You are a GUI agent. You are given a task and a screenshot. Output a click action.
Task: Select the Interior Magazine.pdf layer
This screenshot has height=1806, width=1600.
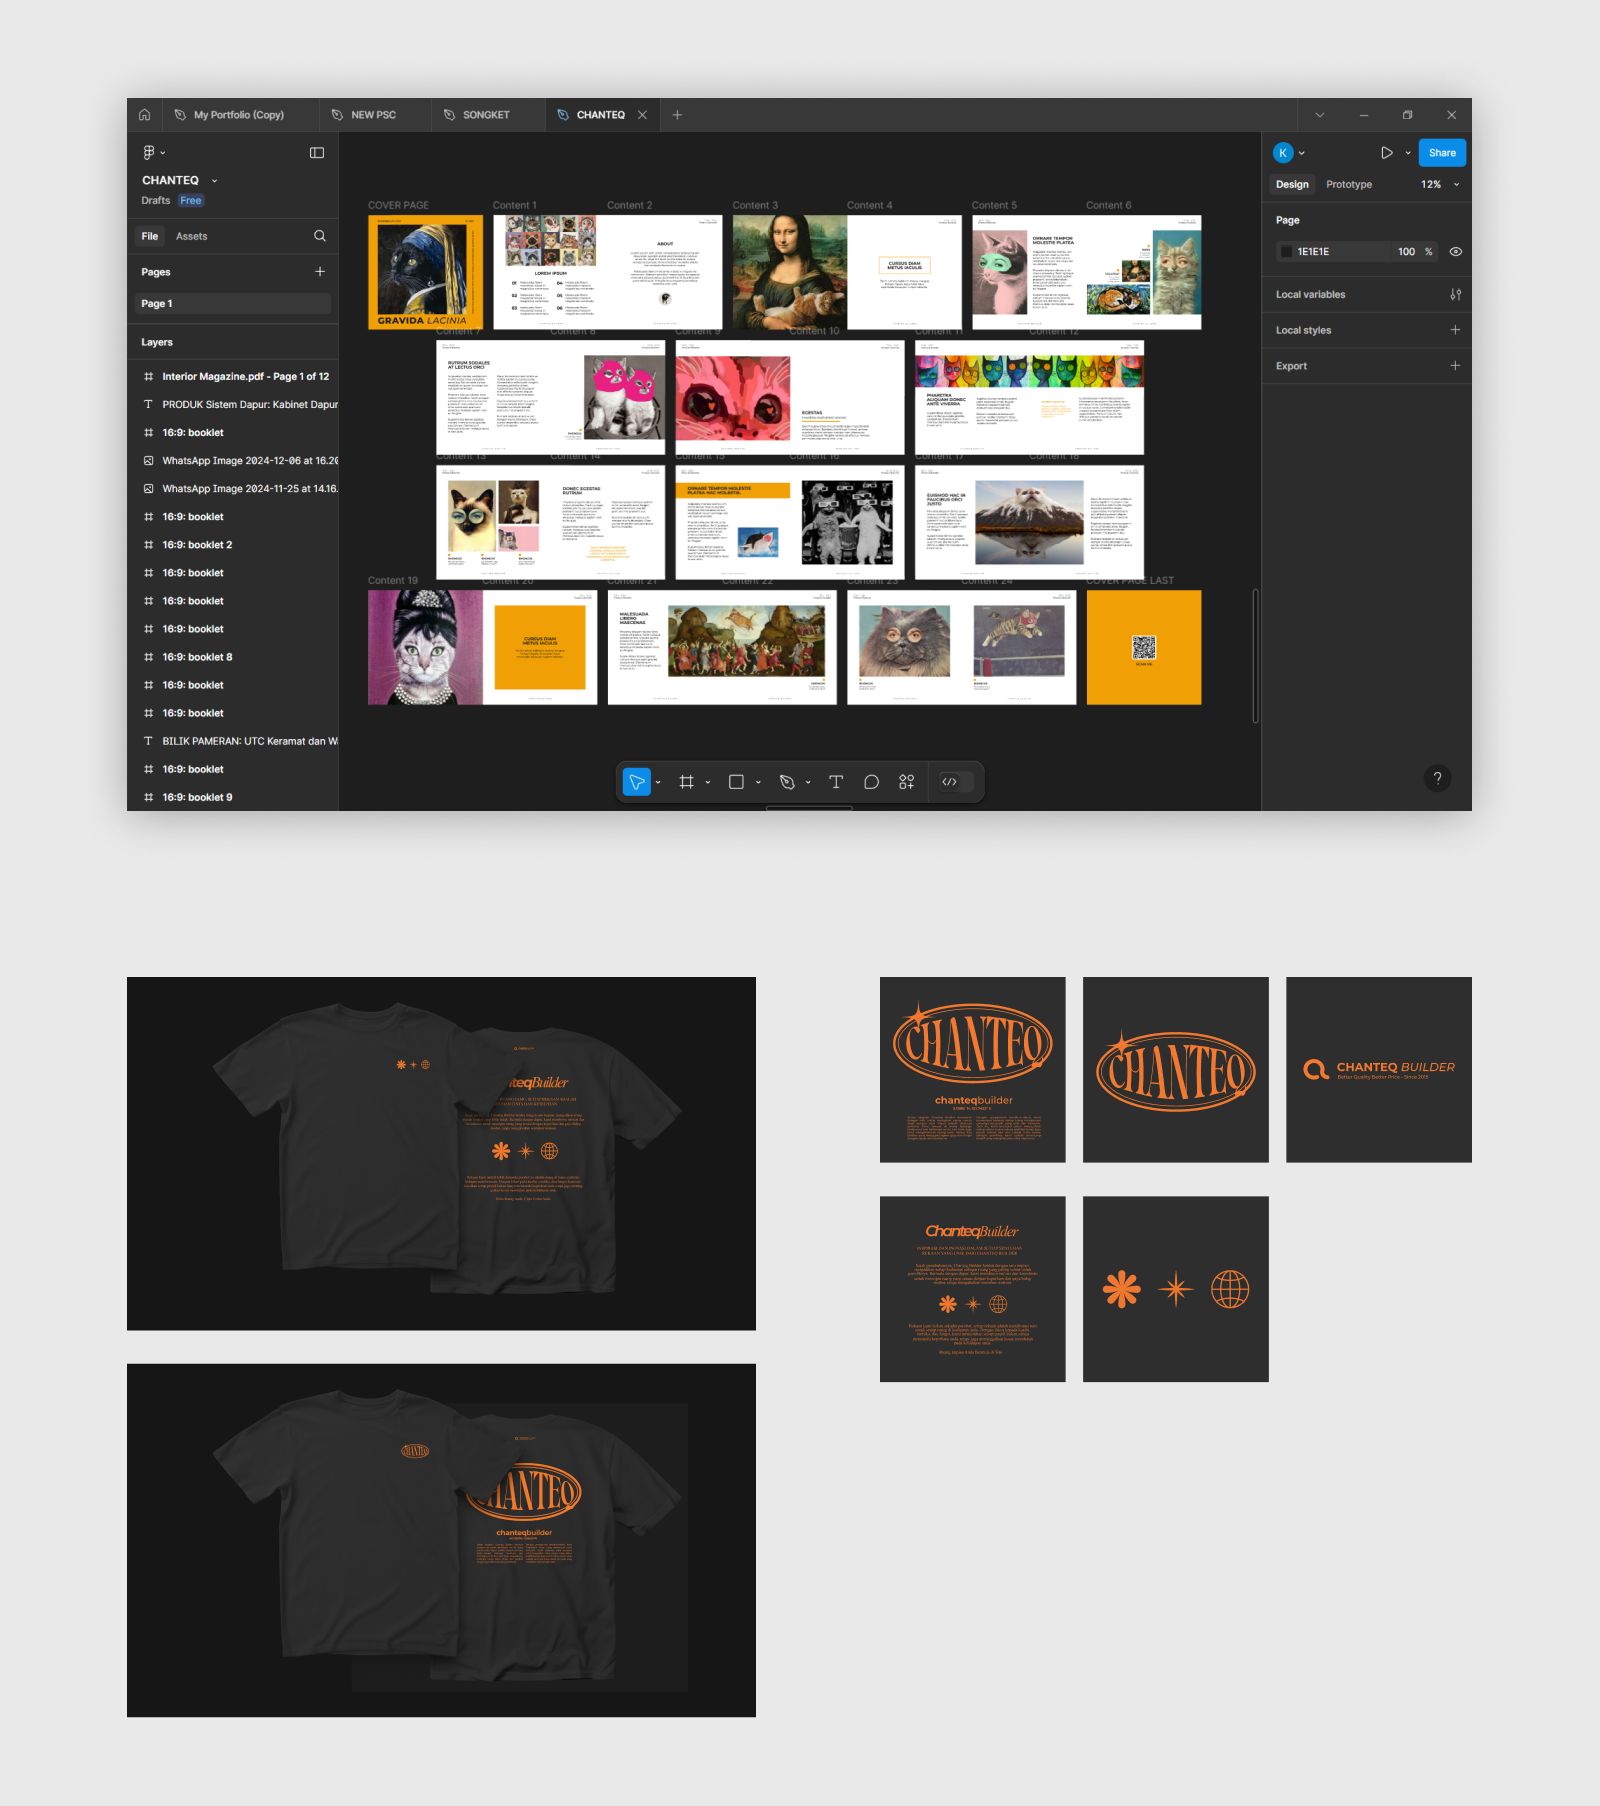pos(245,377)
